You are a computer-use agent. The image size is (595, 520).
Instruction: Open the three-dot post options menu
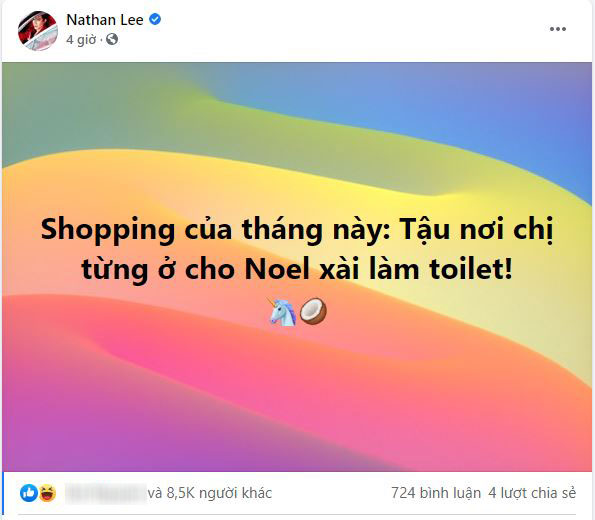558,29
